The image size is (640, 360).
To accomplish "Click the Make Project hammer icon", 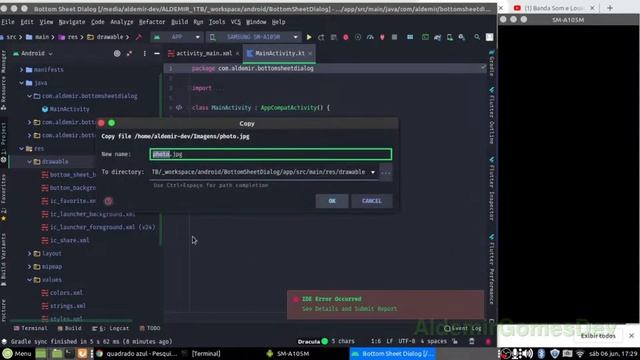I will coord(139,37).
